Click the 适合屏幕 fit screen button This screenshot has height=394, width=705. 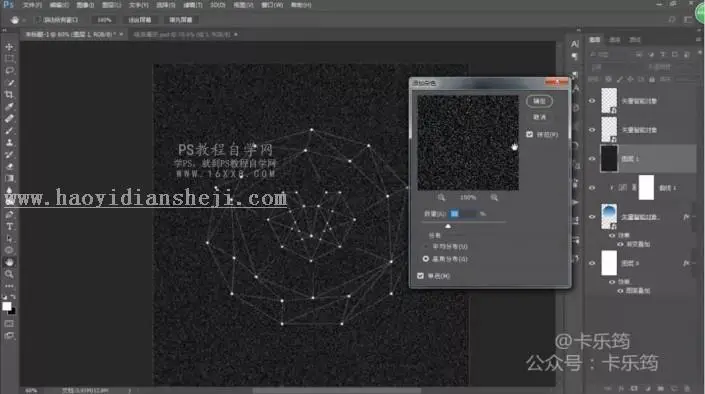[140, 20]
